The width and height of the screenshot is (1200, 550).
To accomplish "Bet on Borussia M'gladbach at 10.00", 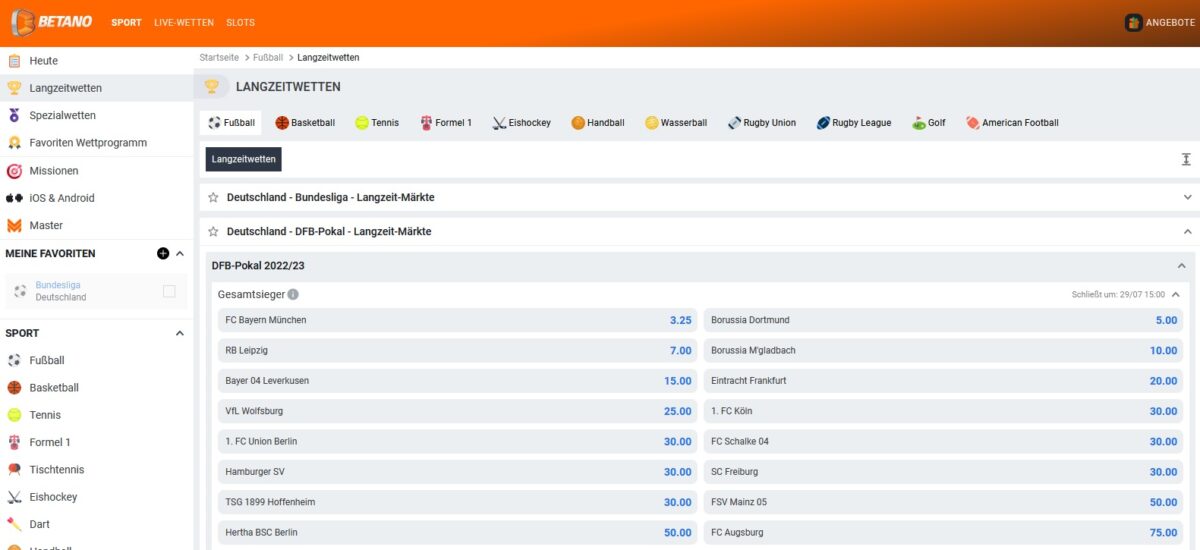I will (943, 350).
